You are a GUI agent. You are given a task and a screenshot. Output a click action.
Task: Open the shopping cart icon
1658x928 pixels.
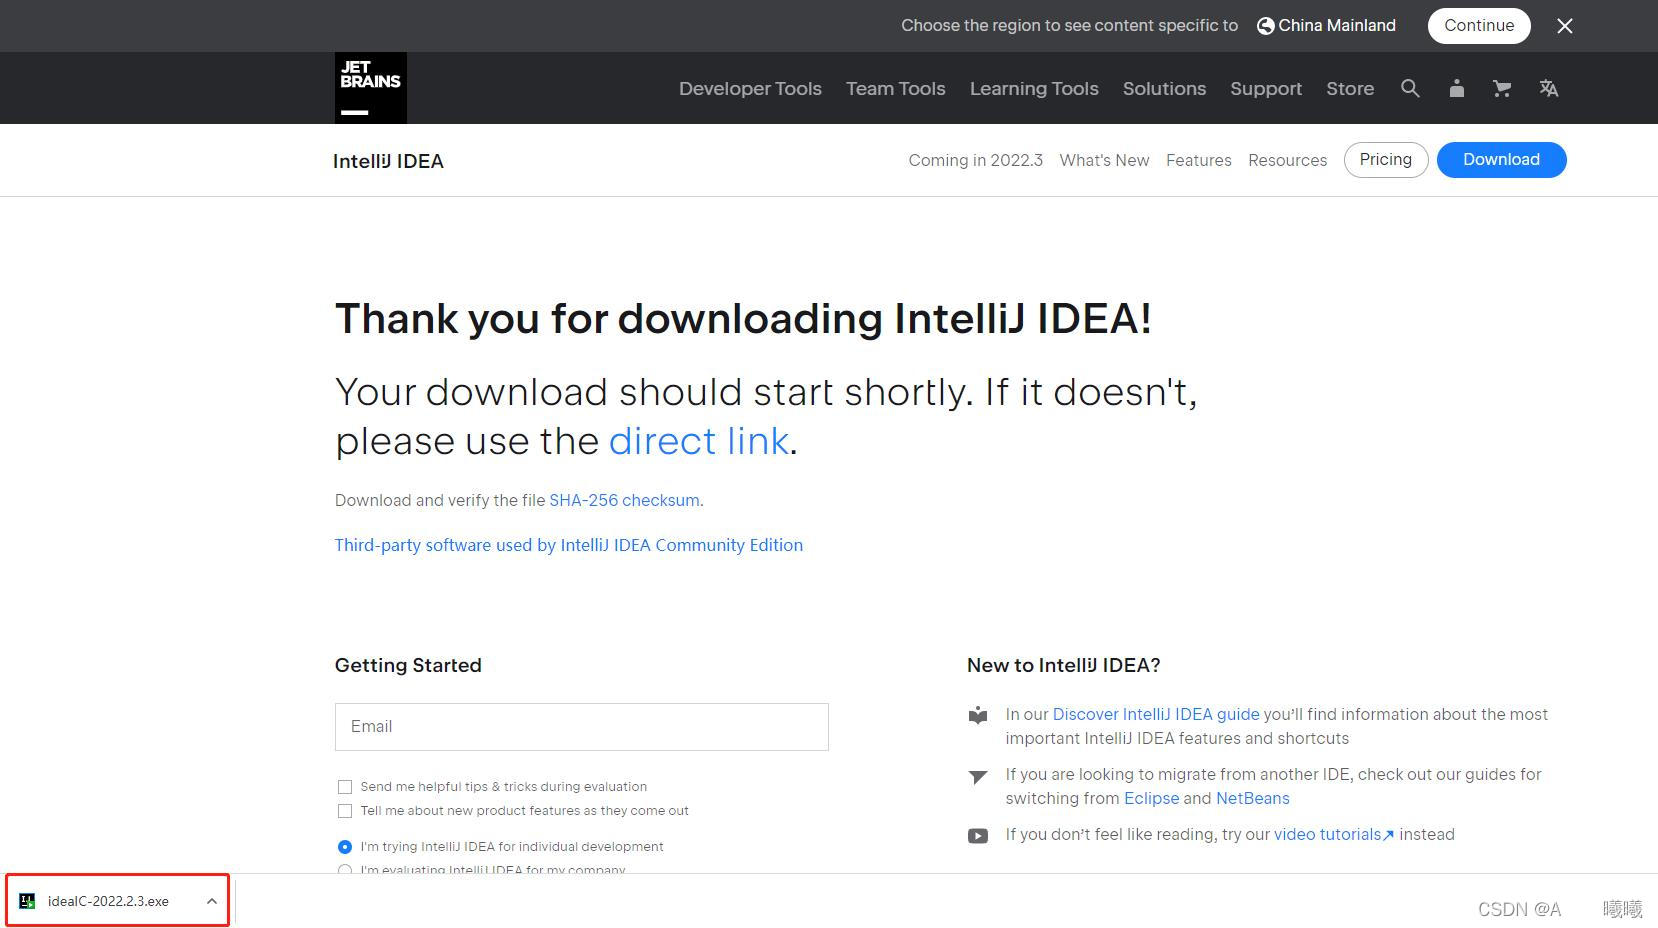1502,88
